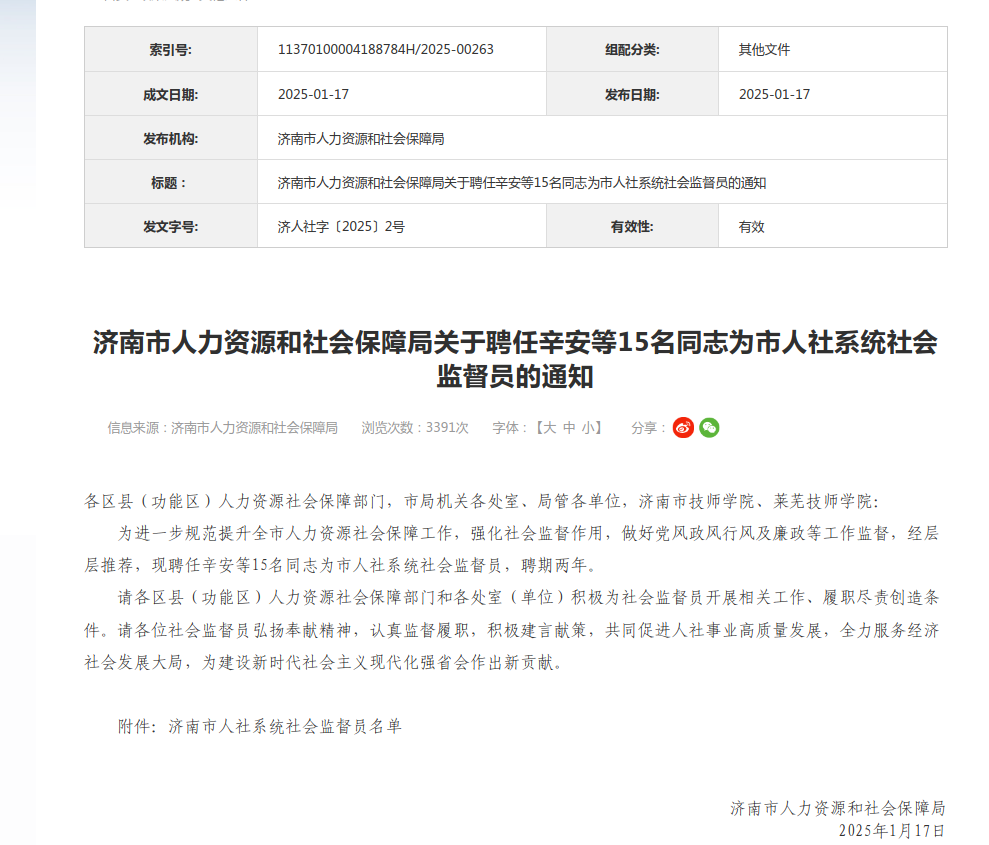Image resolution: width=989 pixels, height=845 pixels.
Task: Click the validity status 有效
Action: point(751,227)
